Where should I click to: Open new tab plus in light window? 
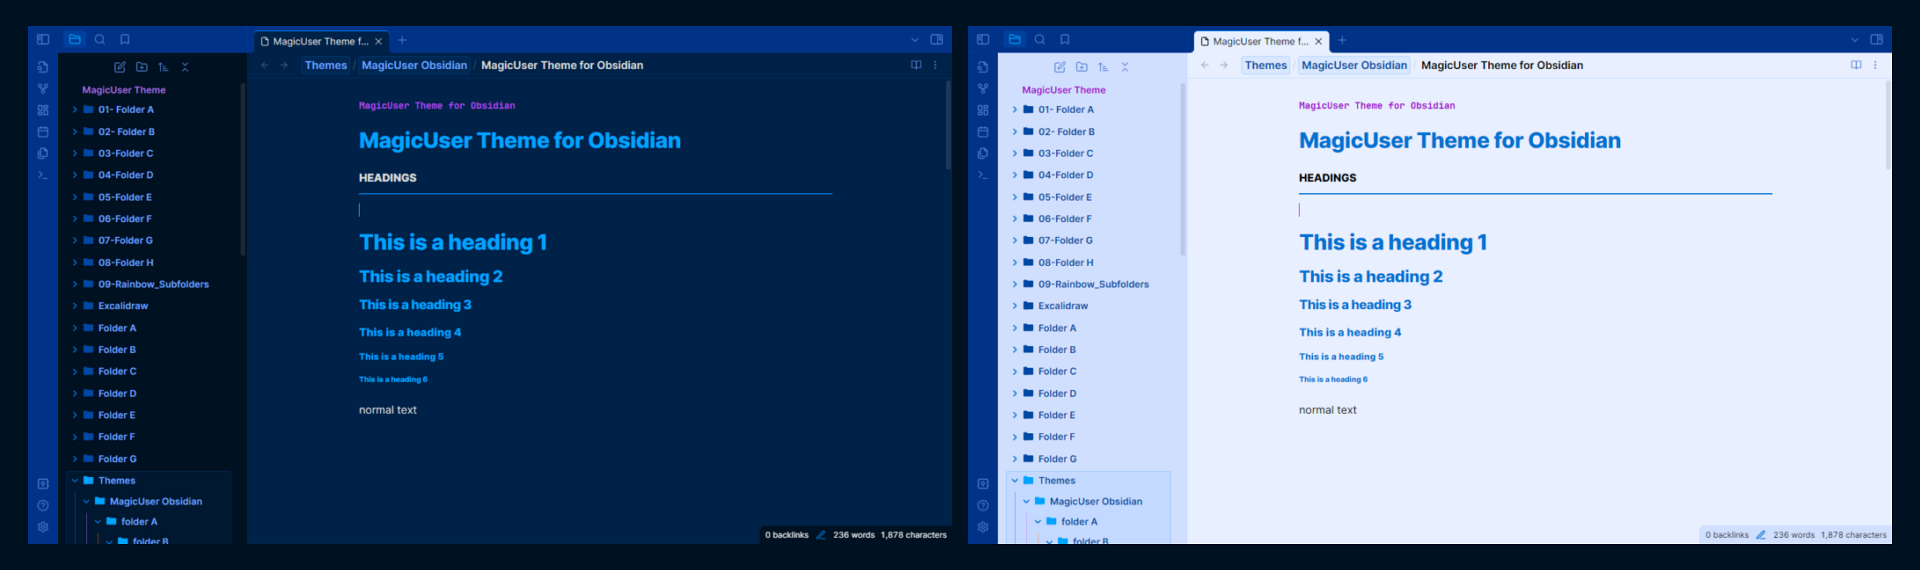click(1342, 40)
